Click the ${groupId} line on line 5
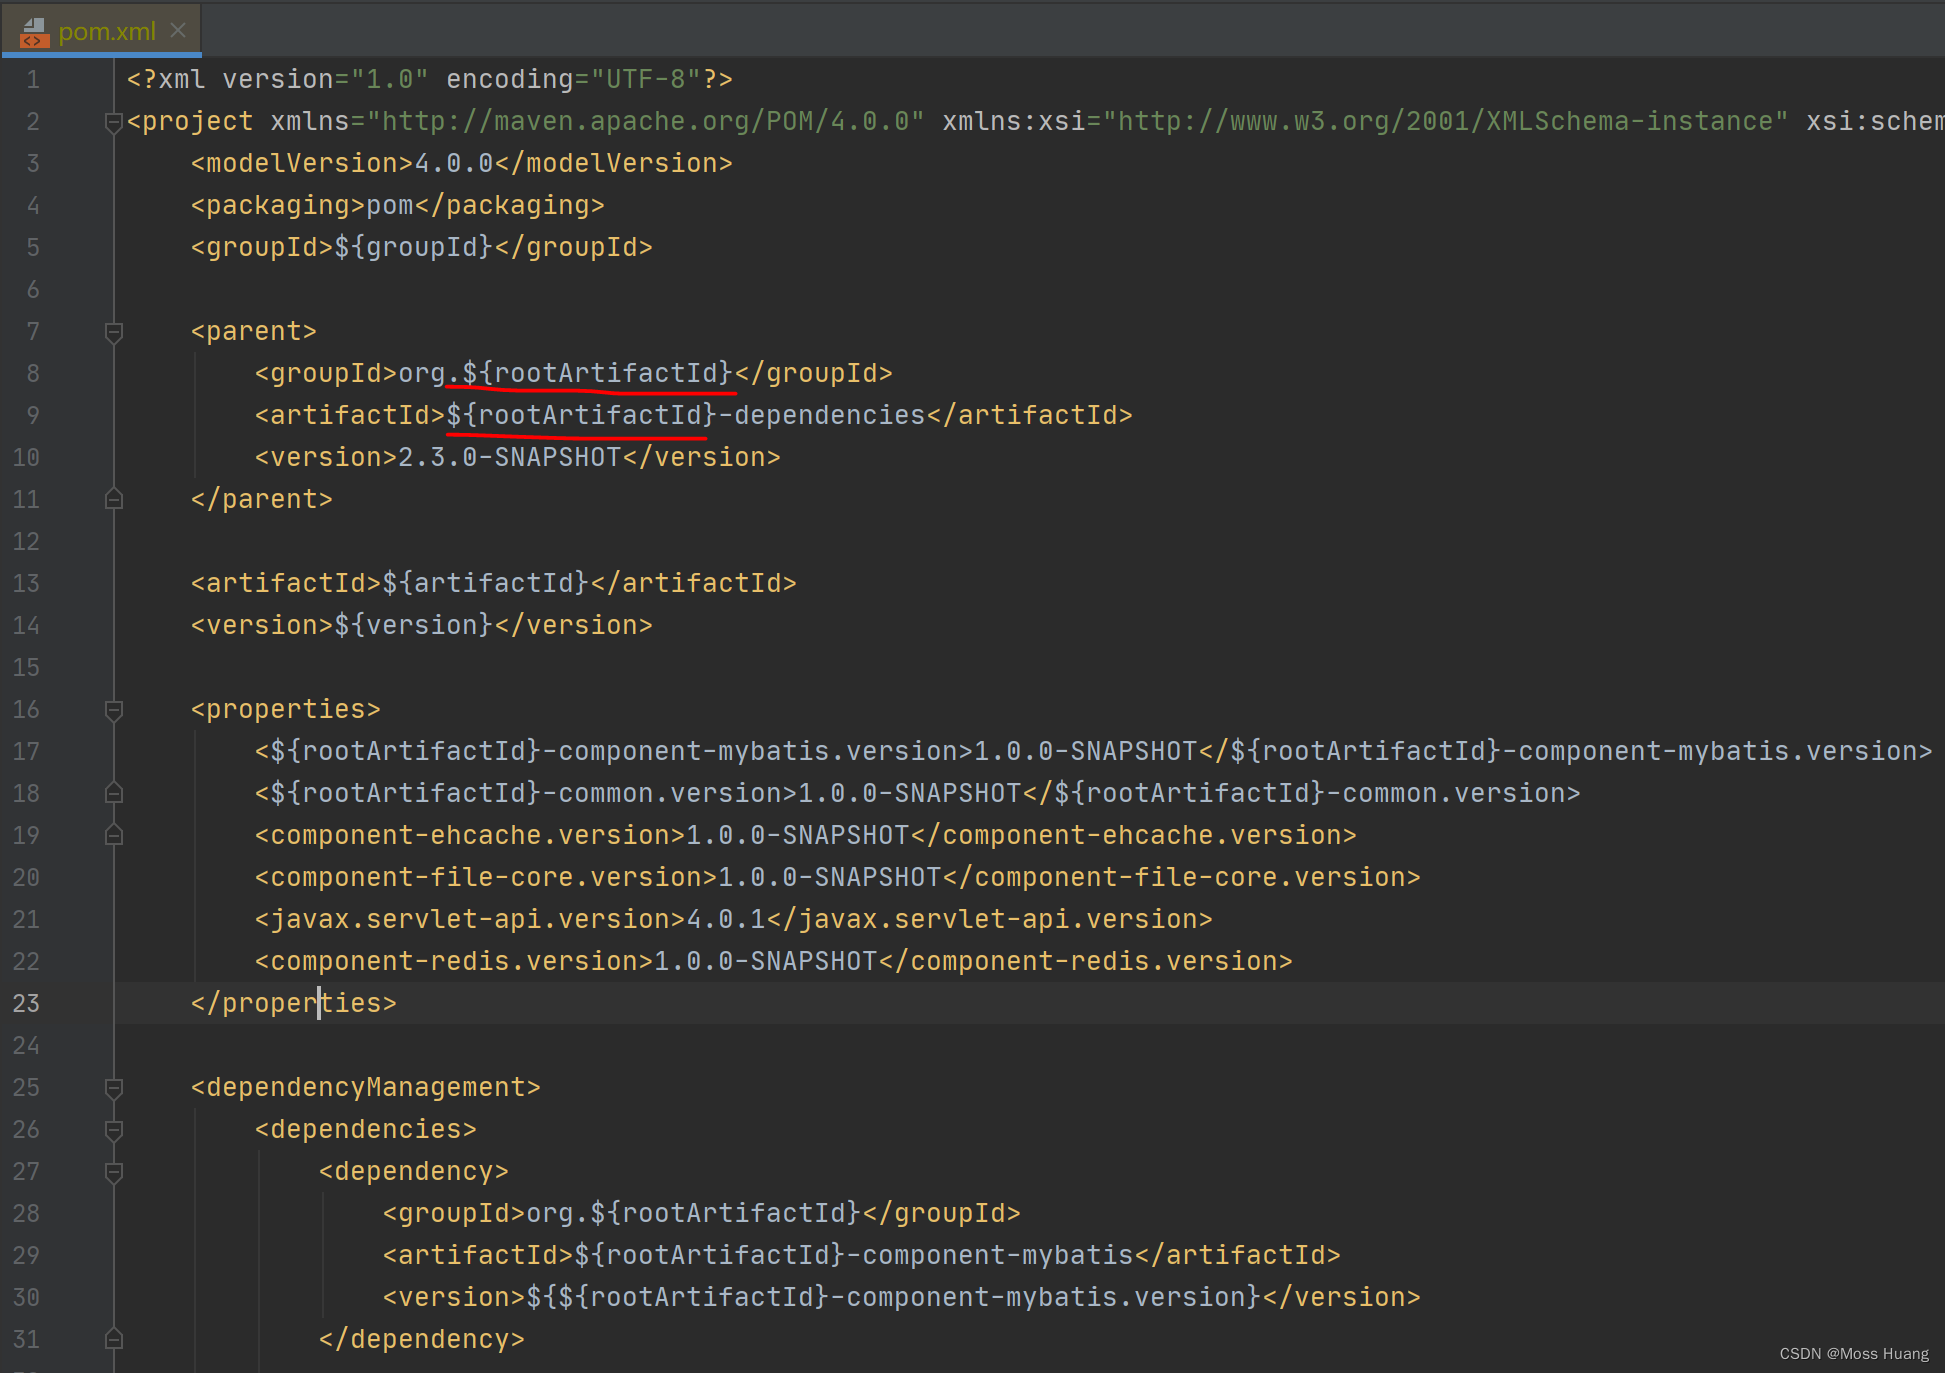This screenshot has width=1945, height=1373. 422,248
